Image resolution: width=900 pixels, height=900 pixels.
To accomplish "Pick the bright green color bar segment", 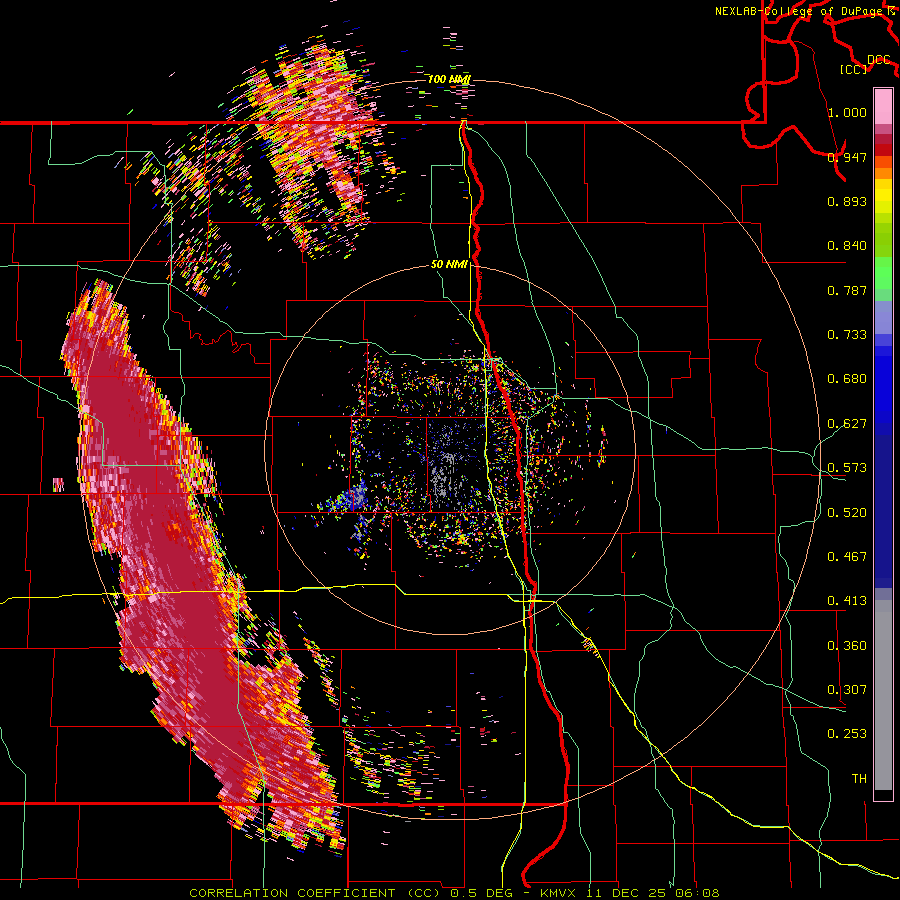I will tap(883, 273).
